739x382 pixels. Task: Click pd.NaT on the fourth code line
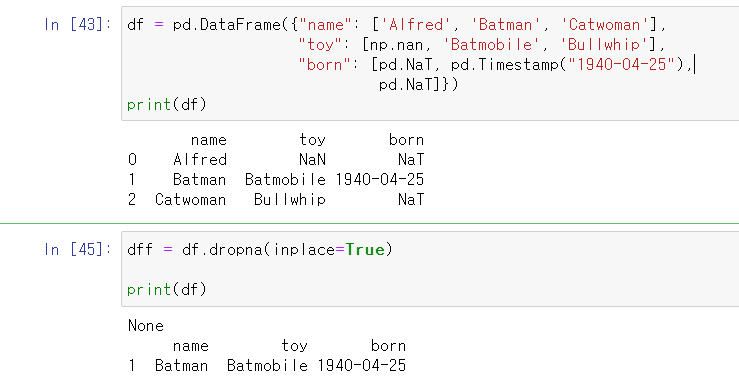click(x=405, y=84)
